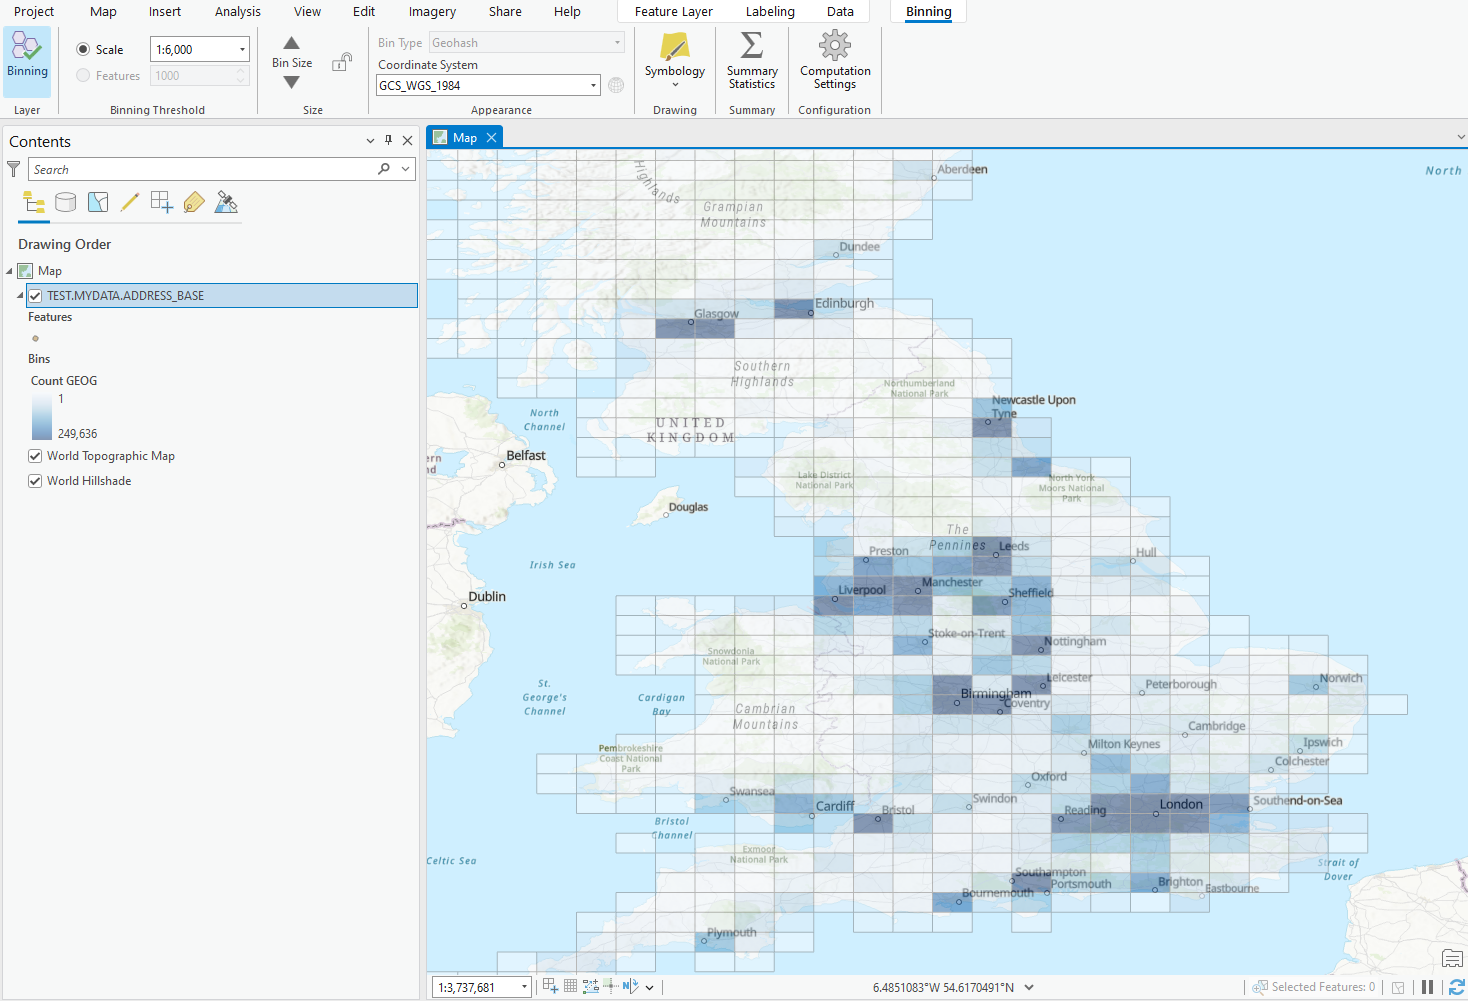Collapse the TEST.MYDATA.ADDRESS_BASE layer tree
This screenshot has height=1001, width=1468.
click(x=20, y=295)
